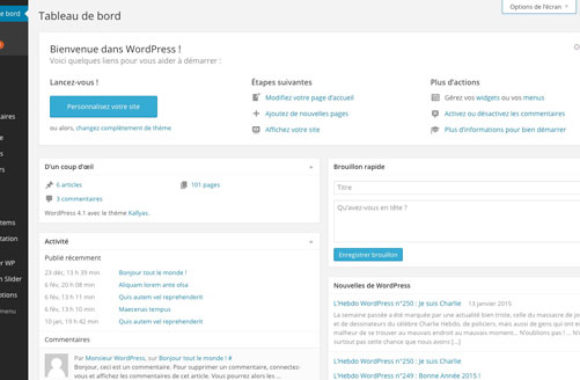The image size is (580, 380).
Task: Open Ajoutez de nouvelles pages link
Action: (307, 114)
